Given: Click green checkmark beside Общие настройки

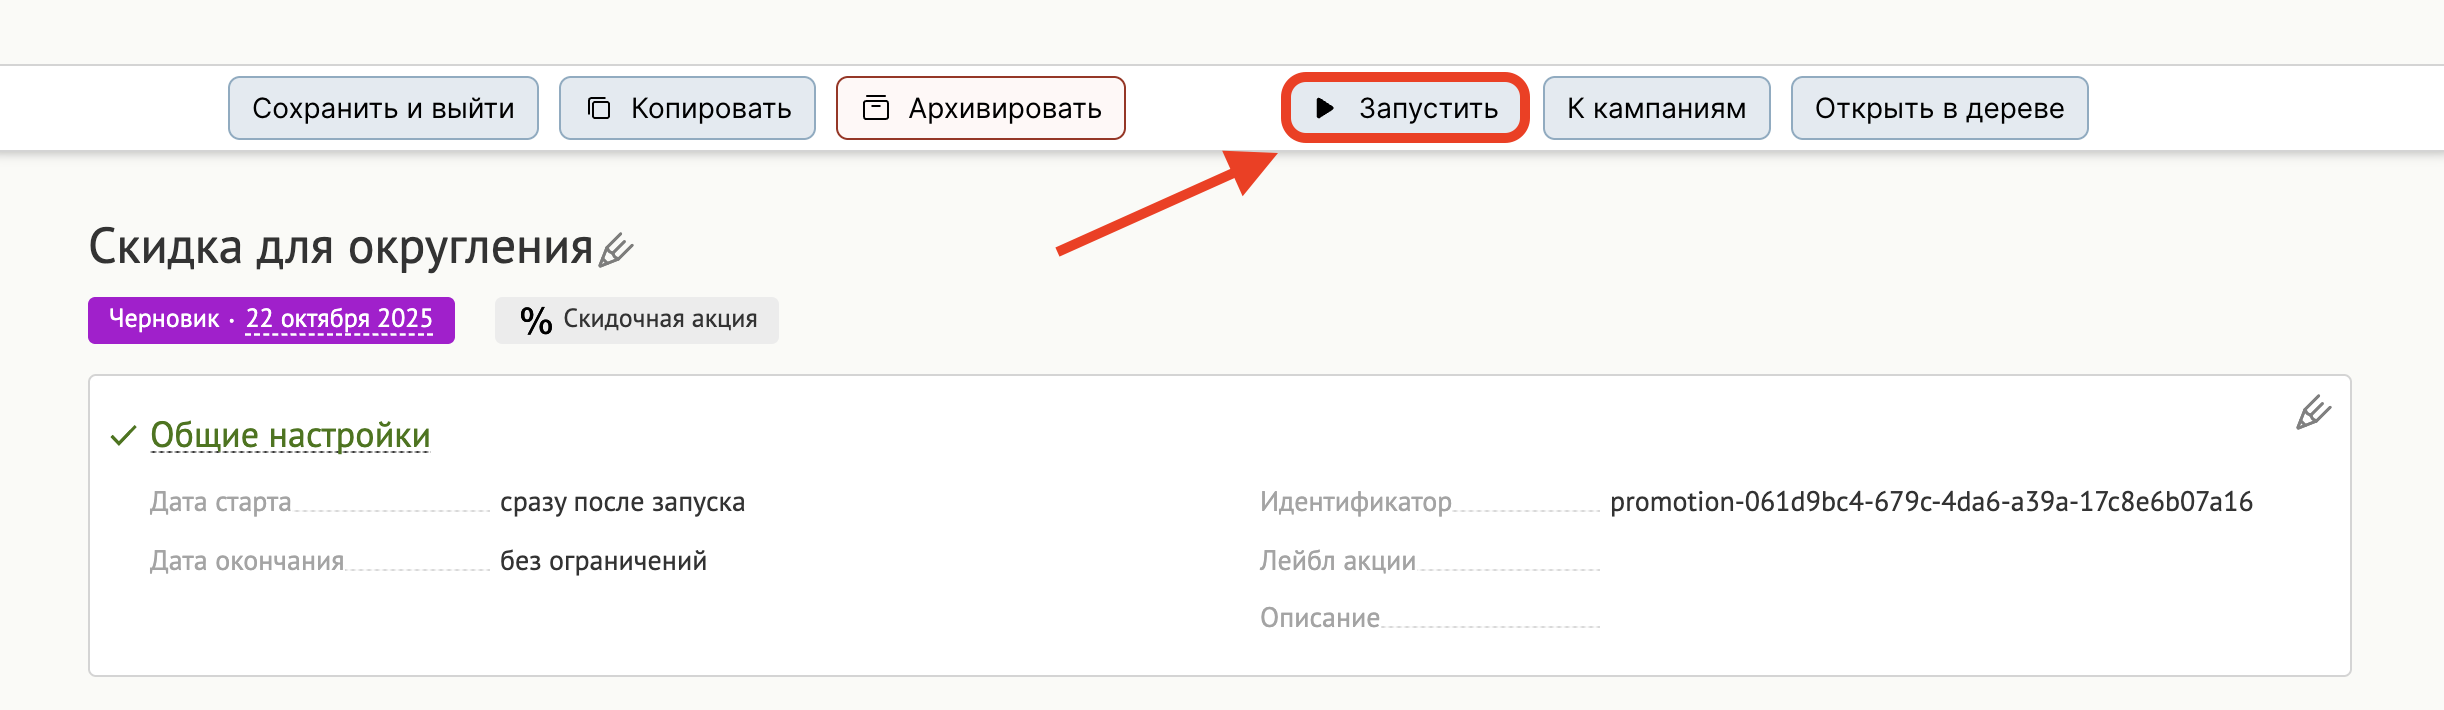Looking at the screenshot, I should coord(123,436).
